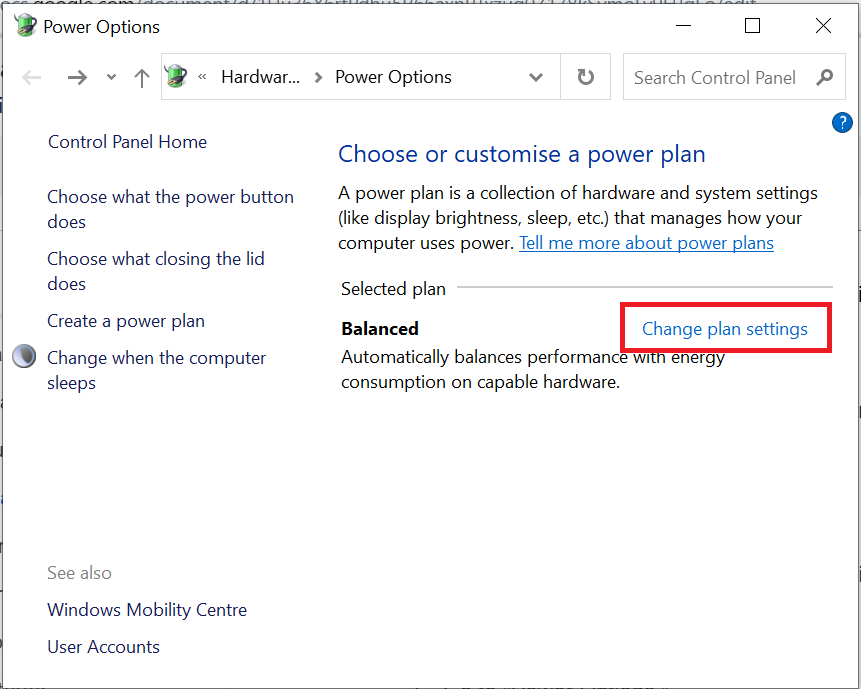
Task: Open Windows Mobility Centre
Action: [147, 610]
